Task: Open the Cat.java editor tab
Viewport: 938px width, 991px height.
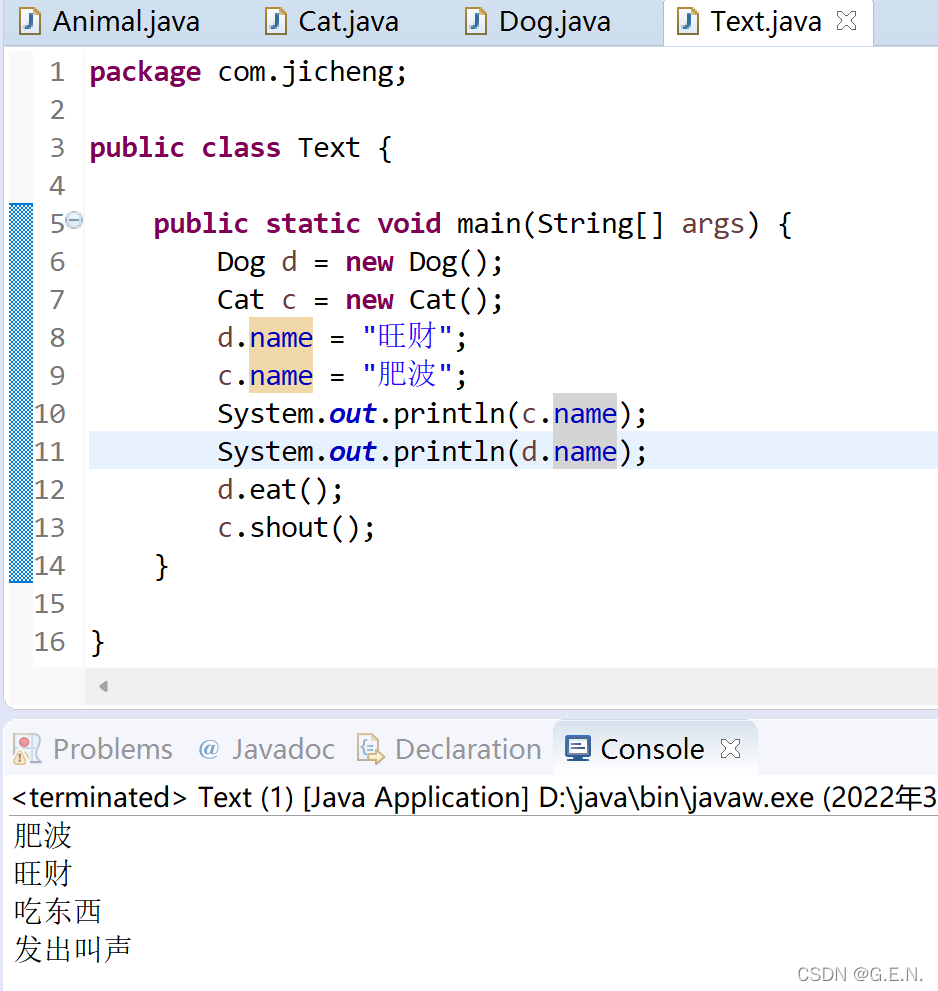Action: point(332,22)
